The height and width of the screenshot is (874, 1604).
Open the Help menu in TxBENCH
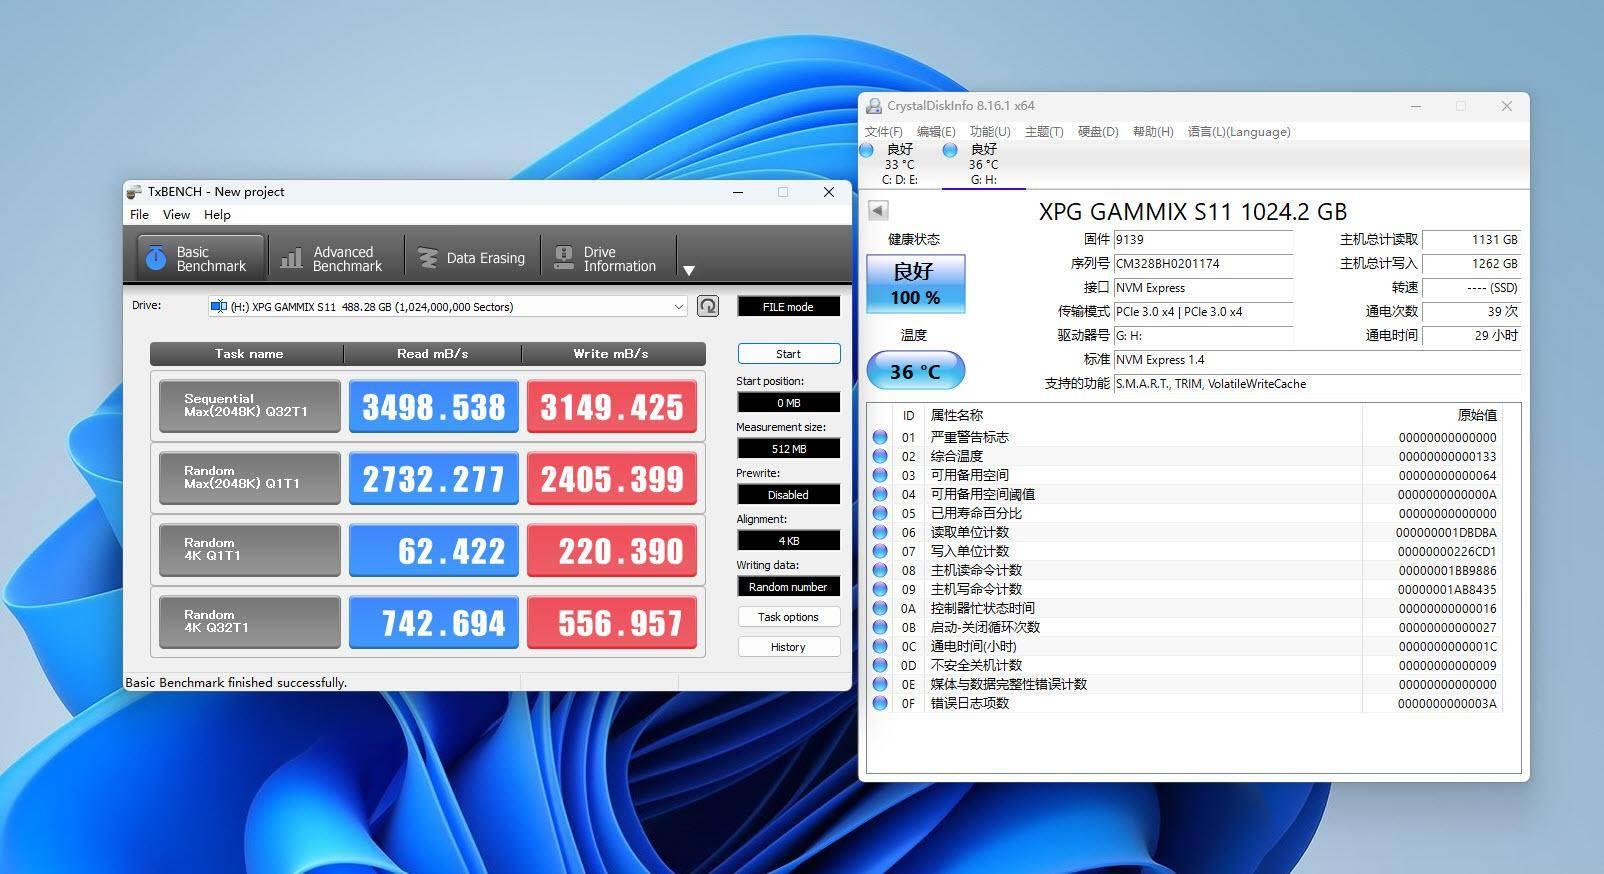(x=217, y=214)
